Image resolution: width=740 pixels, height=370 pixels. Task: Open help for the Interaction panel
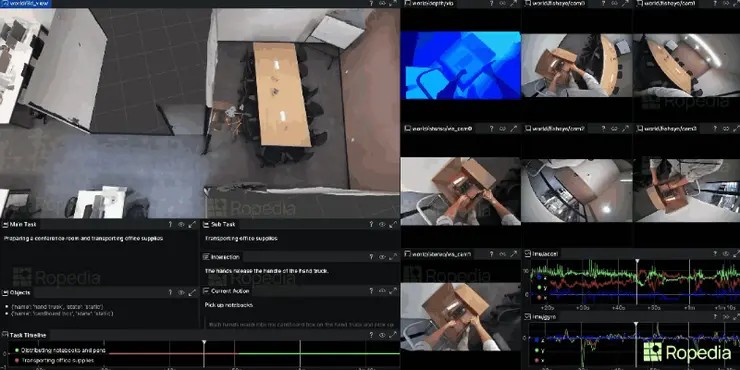(x=371, y=257)
